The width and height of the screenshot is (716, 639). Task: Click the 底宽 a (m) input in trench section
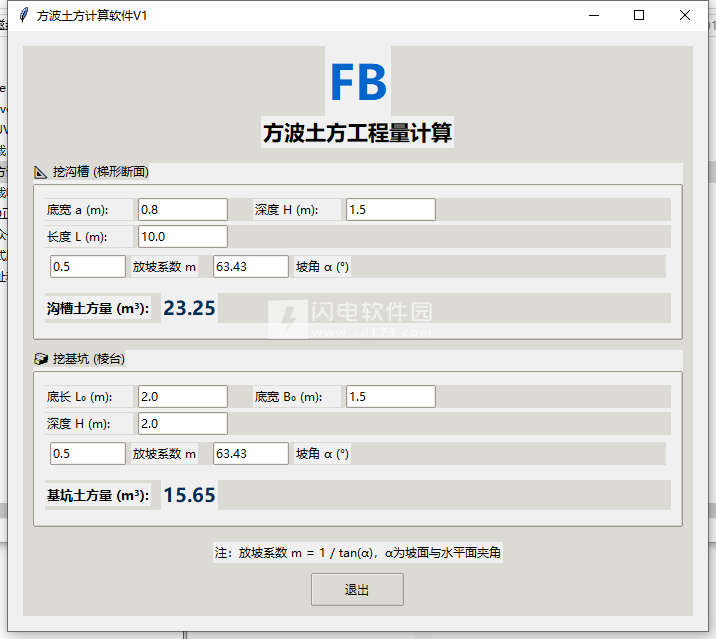pyautogui.click(x=182, y=210)
